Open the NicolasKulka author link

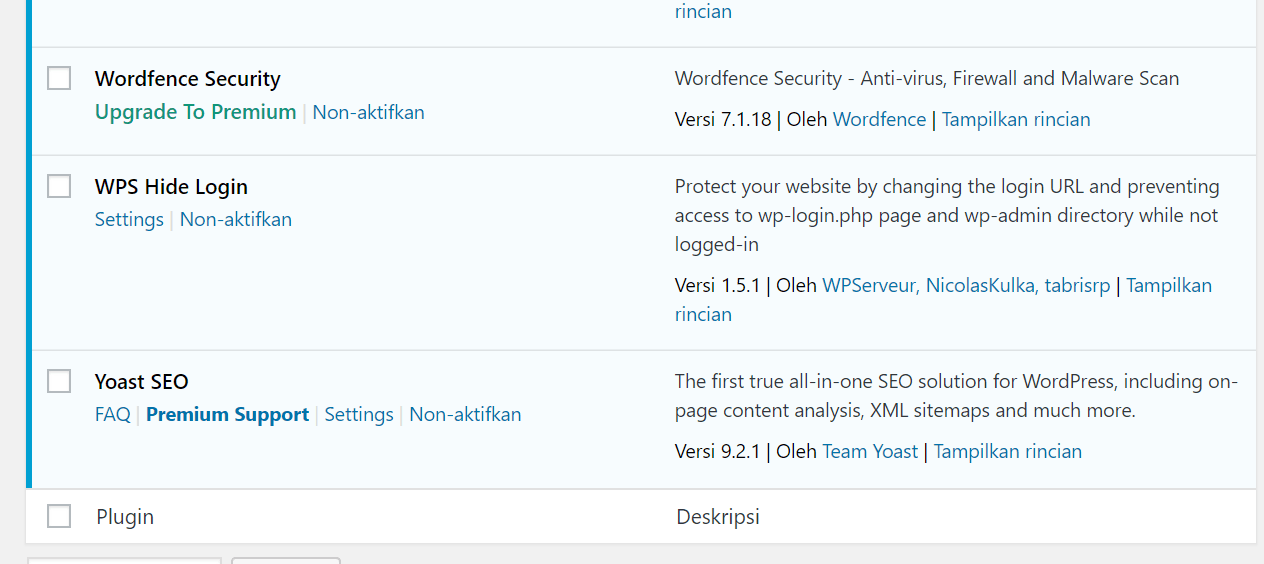click(x=980, y=285)
